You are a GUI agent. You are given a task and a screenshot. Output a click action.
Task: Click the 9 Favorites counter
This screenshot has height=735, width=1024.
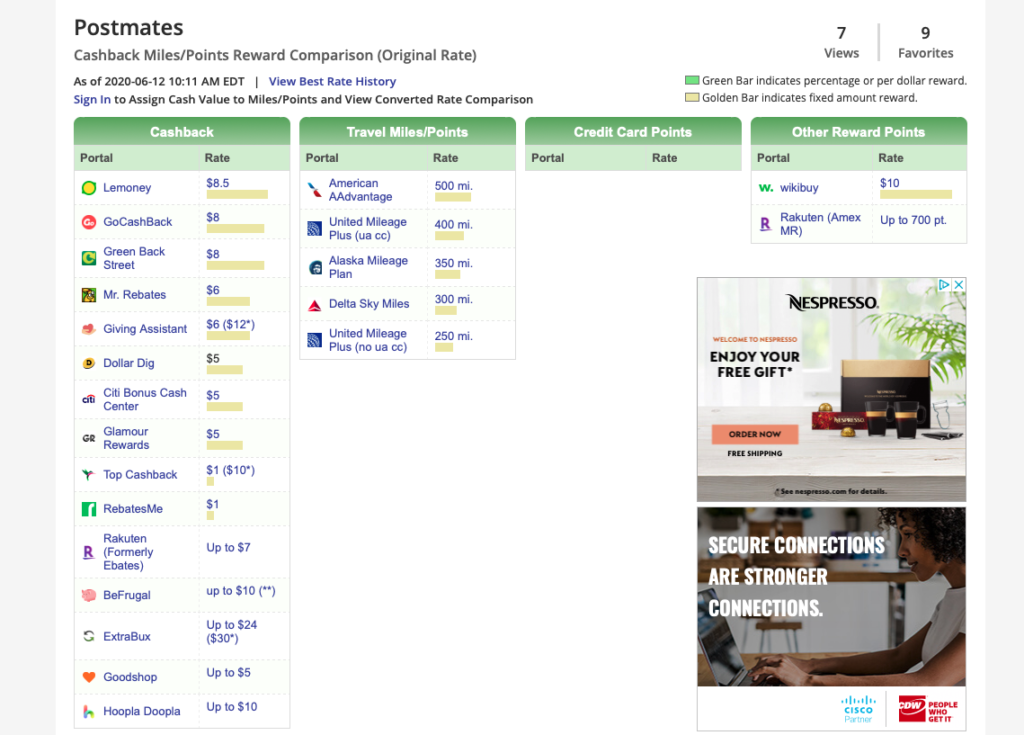point(925,42)
